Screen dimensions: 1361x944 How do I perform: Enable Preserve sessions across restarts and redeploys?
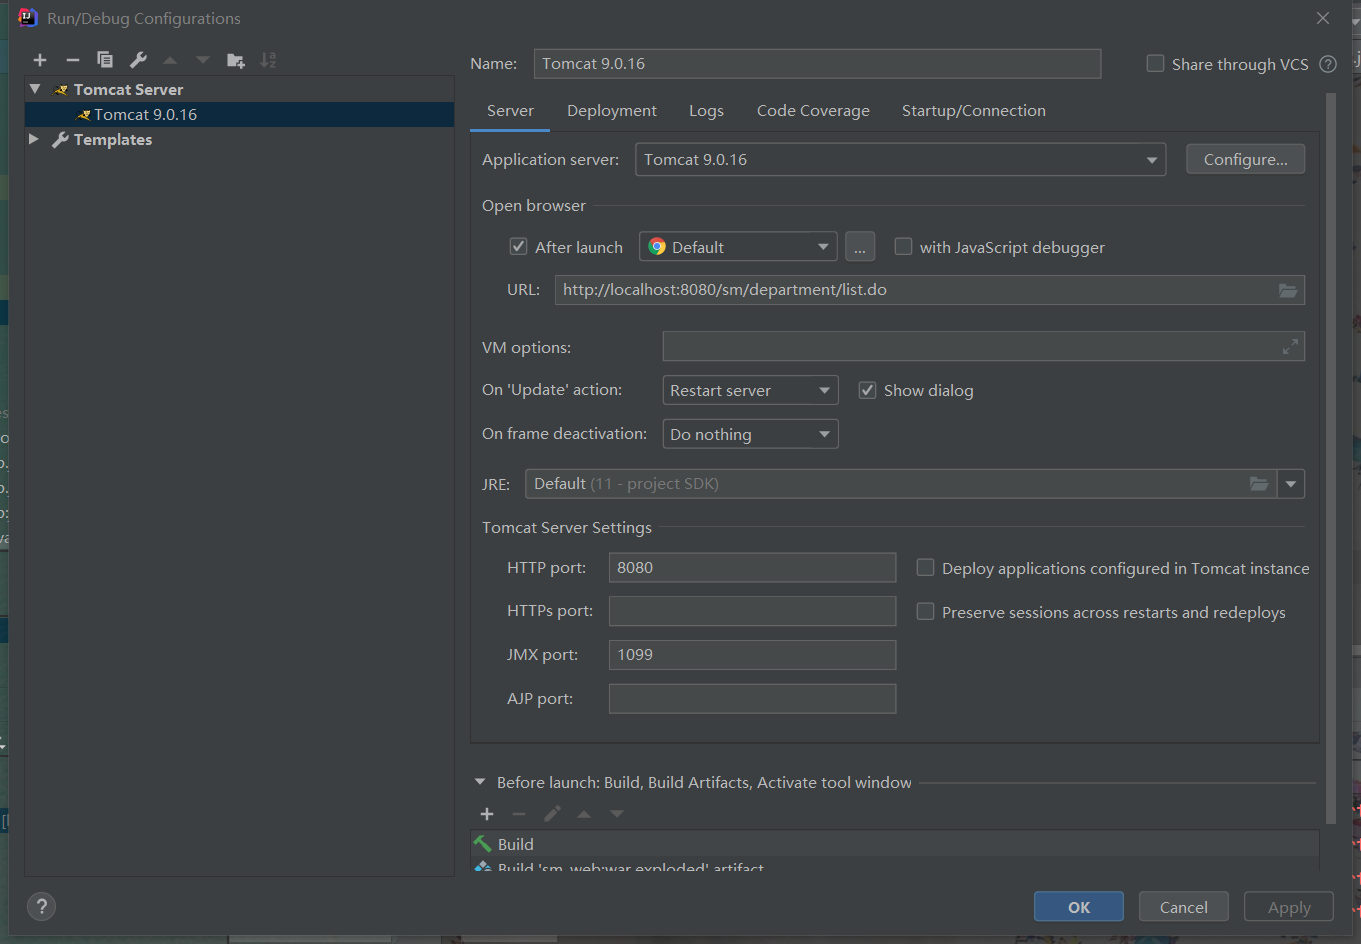(925, 612)
